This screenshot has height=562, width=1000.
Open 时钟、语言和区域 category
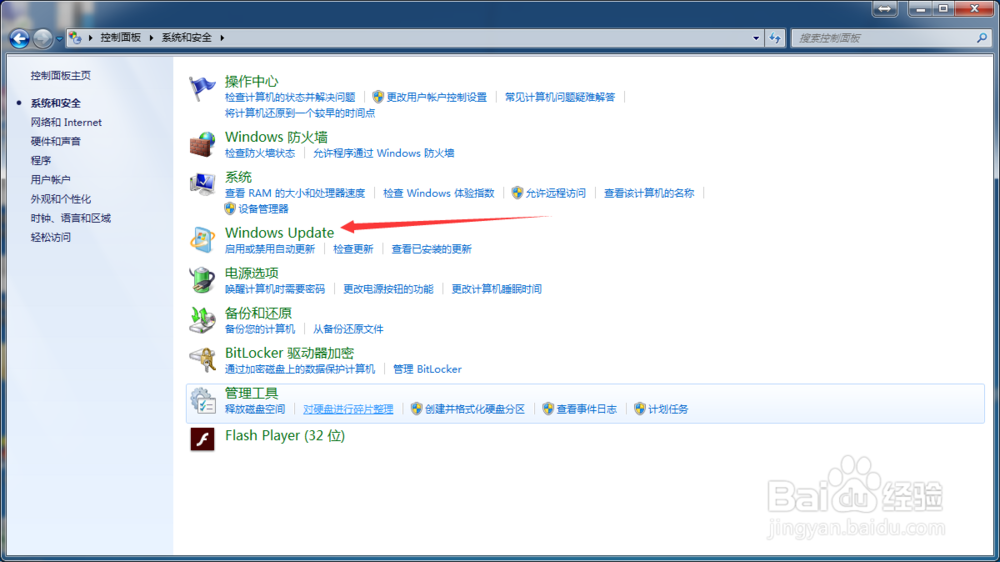click(71, 218)
